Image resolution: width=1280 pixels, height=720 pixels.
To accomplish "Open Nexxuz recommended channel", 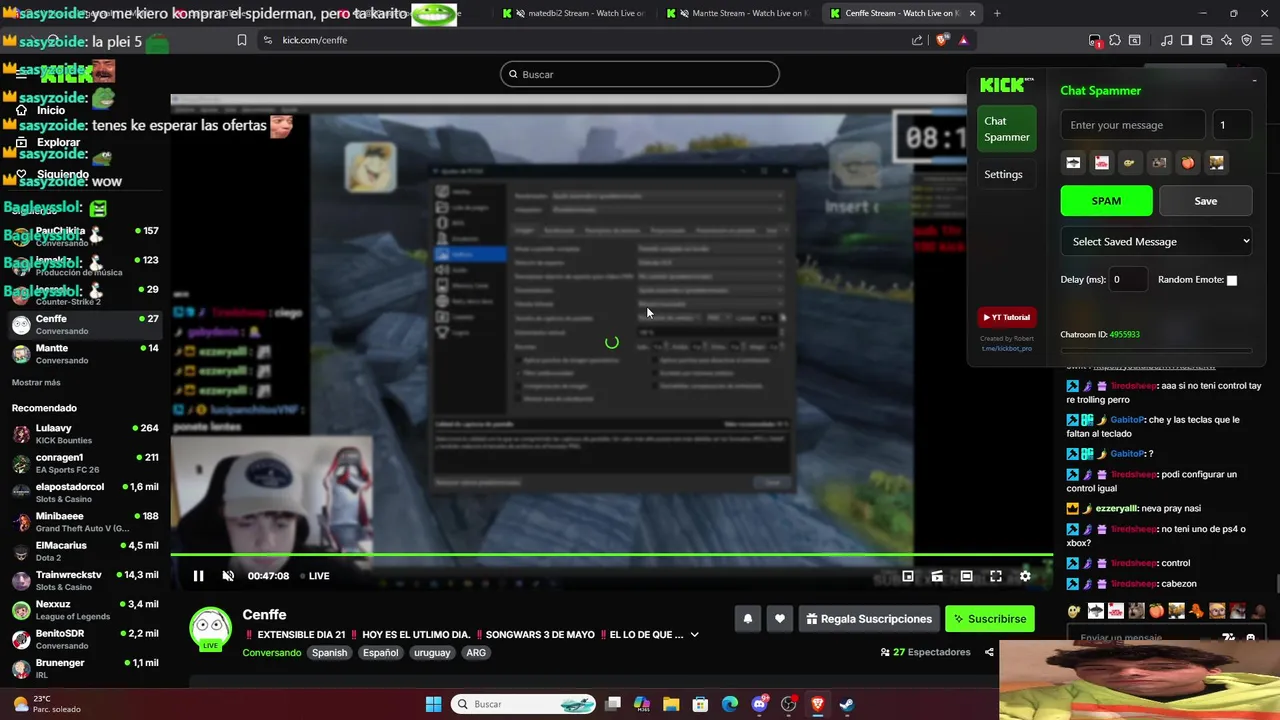I will [x=85, y=610].
